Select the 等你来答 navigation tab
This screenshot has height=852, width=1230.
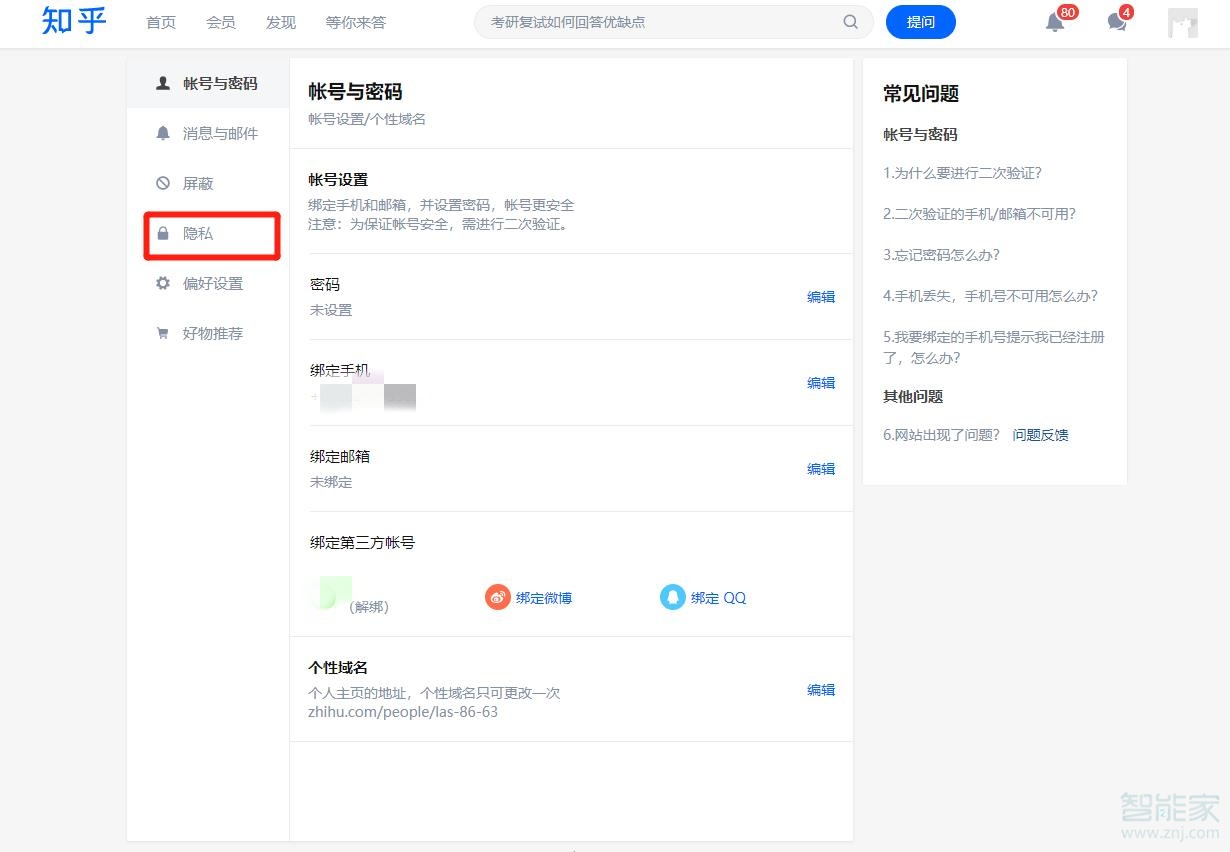(355, 21)
